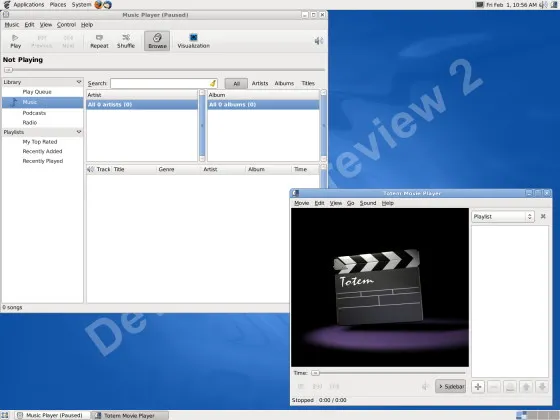This screenshot has height=420, width=560.
Task: Click the Next track toolbar button
Action: point(68,41)
